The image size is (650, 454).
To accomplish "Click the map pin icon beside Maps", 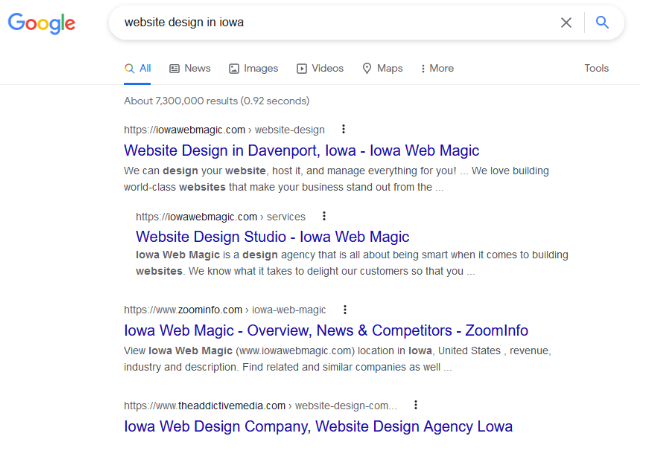I will click(367, 68).
